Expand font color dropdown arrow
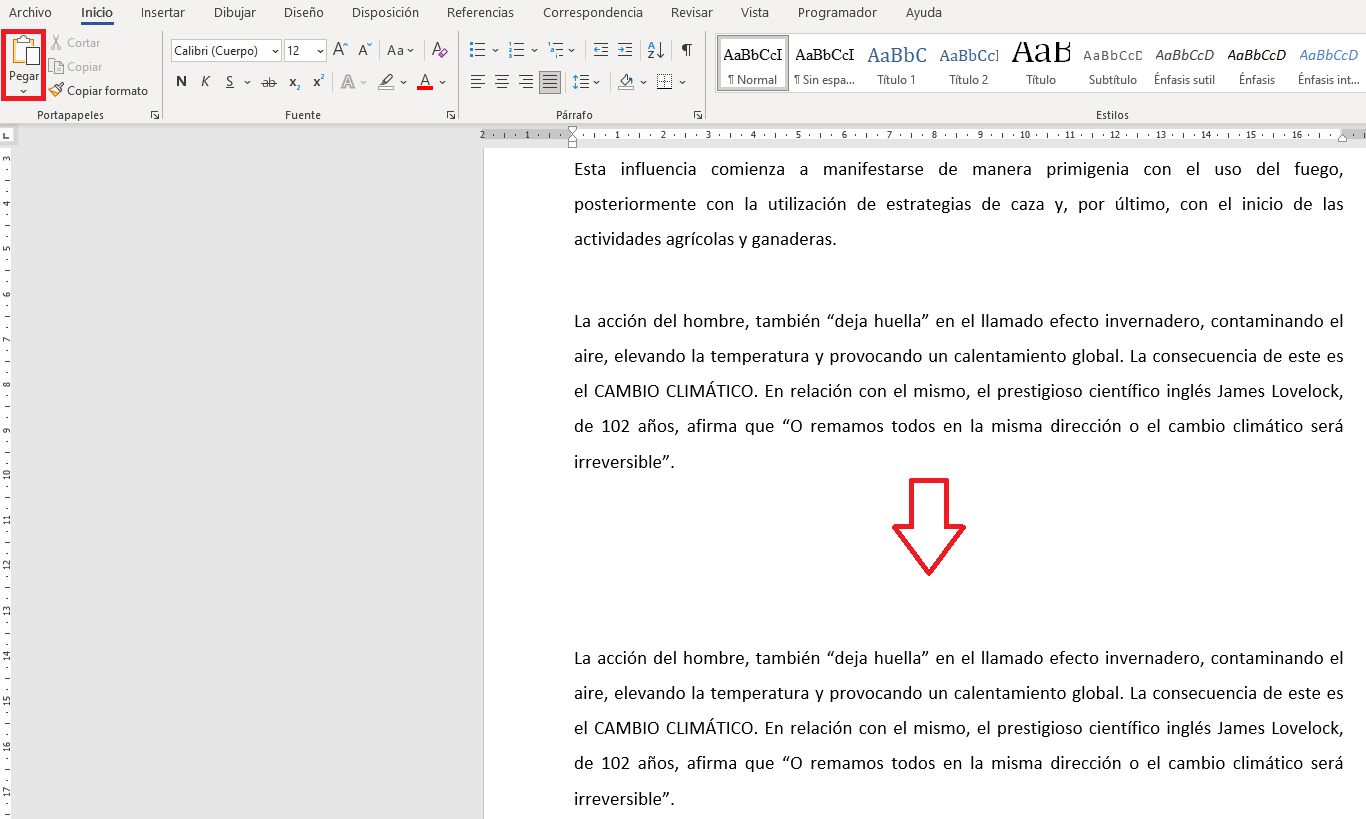Viewport: 1366px width, 819px height. point(443,82)
